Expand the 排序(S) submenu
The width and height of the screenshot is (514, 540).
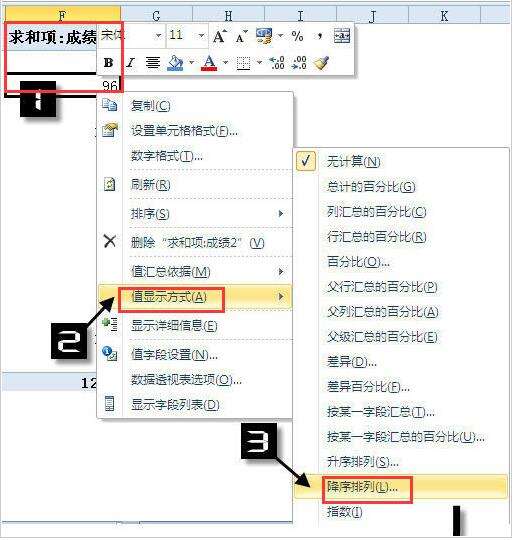[195, 214]
